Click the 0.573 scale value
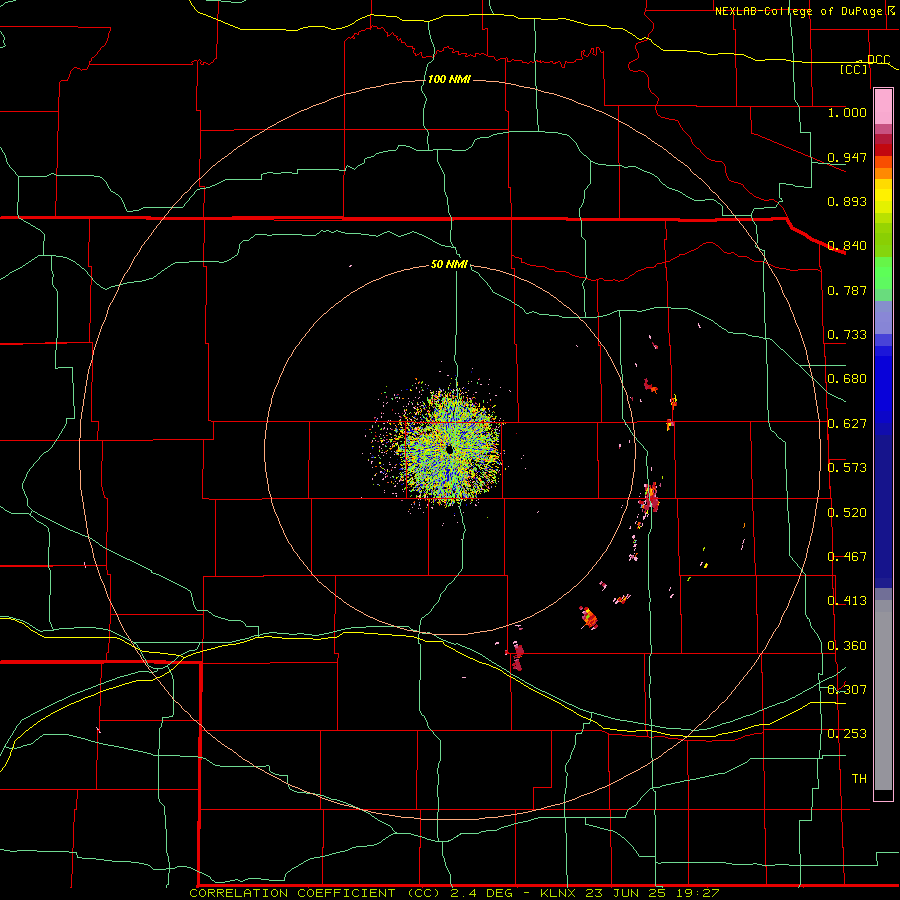The image size is (900, 900). coord(847,468)
